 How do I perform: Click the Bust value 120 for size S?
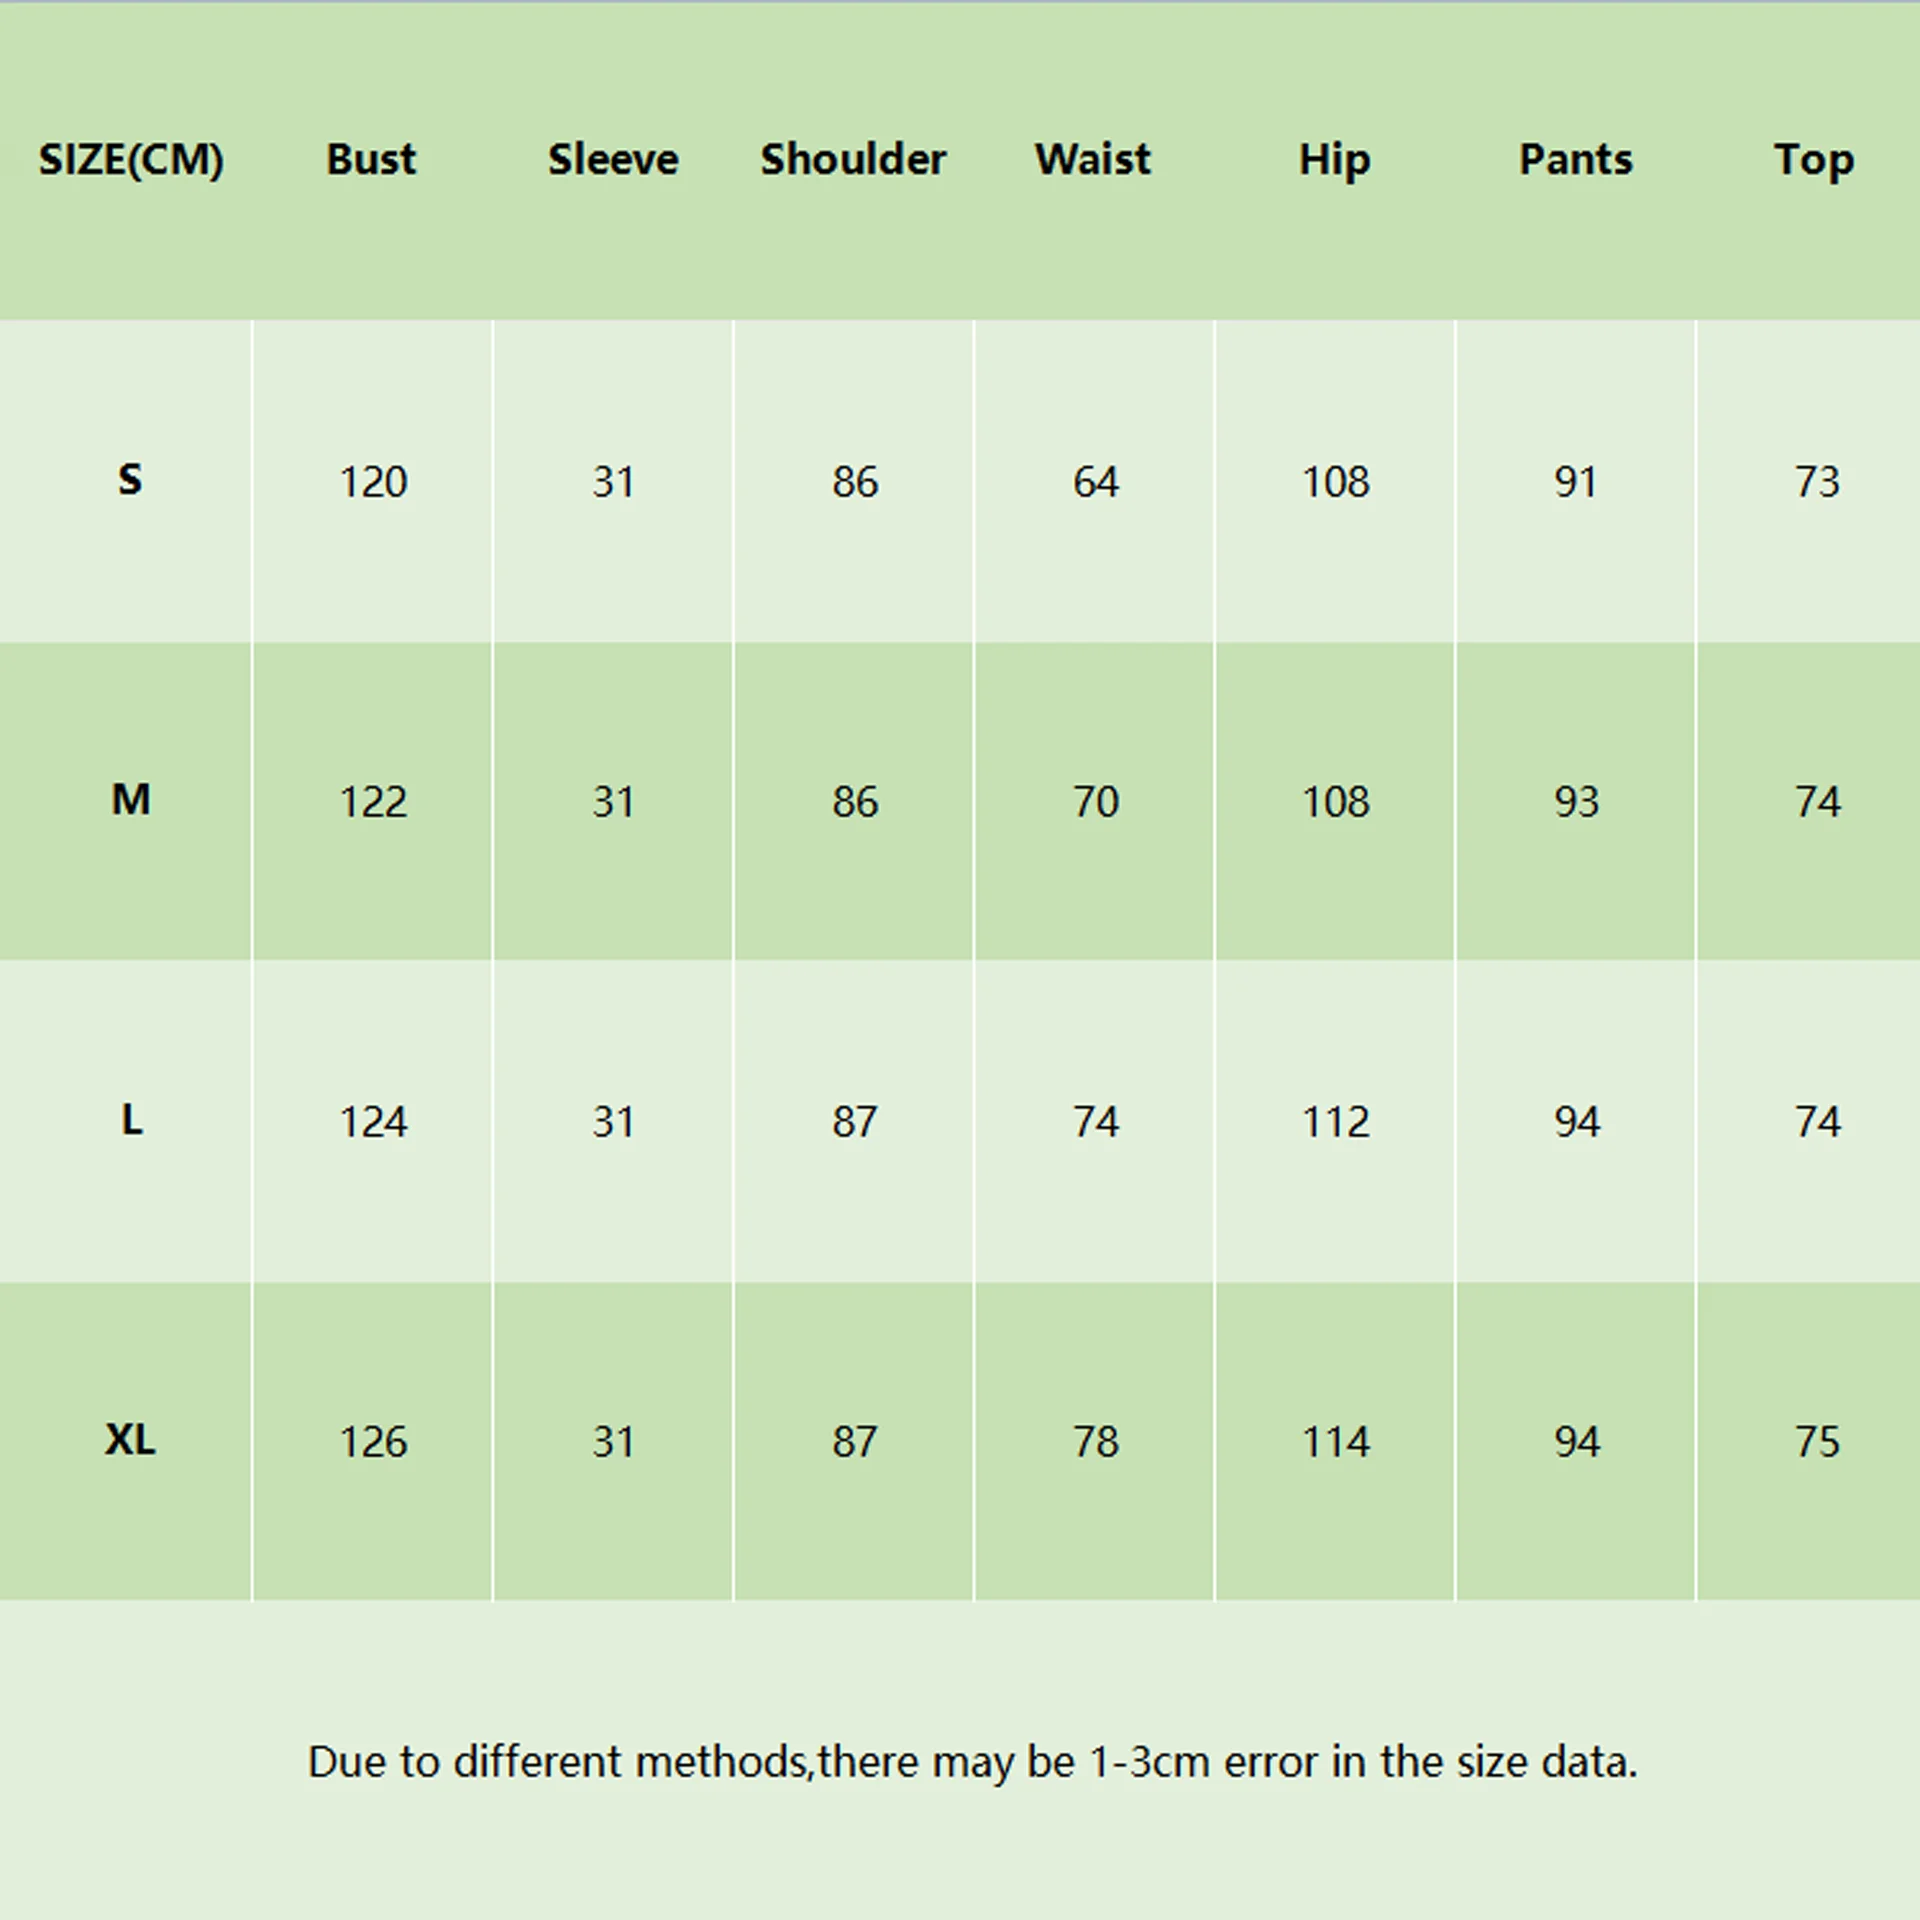(373, 482)
